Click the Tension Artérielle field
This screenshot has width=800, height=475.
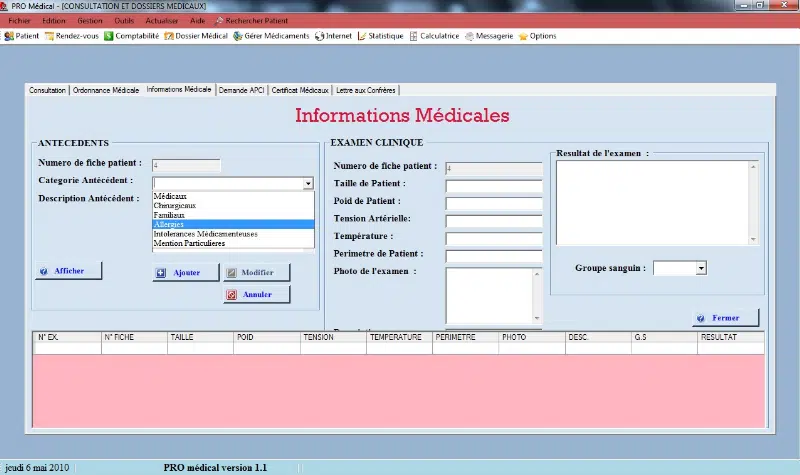click(494, 221)
